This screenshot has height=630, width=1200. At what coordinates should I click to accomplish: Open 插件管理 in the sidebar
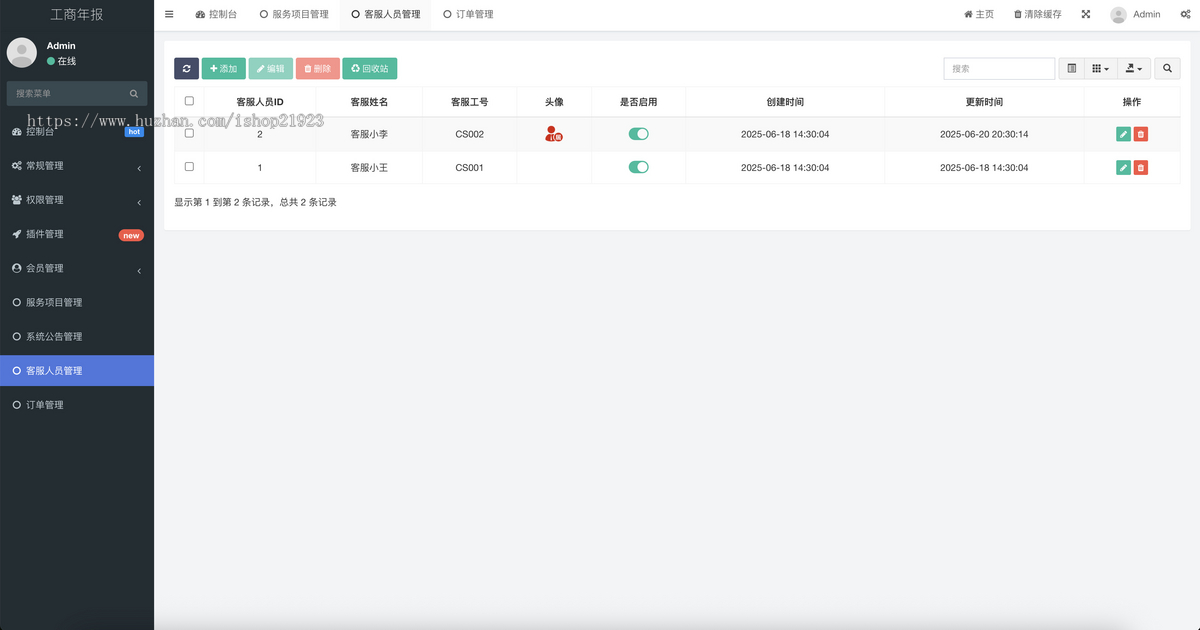77,234
